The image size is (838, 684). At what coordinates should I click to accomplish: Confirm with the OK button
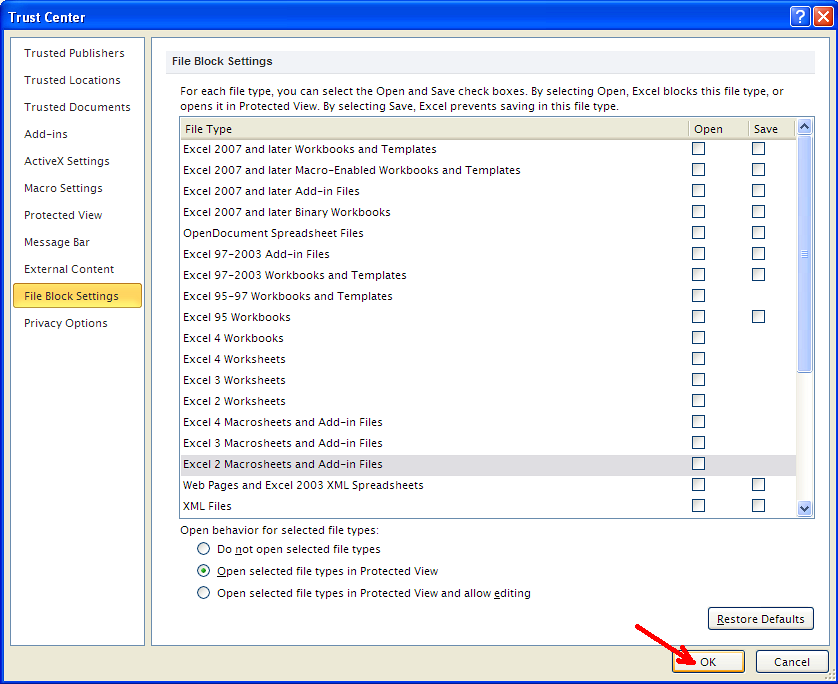point(708,662)
